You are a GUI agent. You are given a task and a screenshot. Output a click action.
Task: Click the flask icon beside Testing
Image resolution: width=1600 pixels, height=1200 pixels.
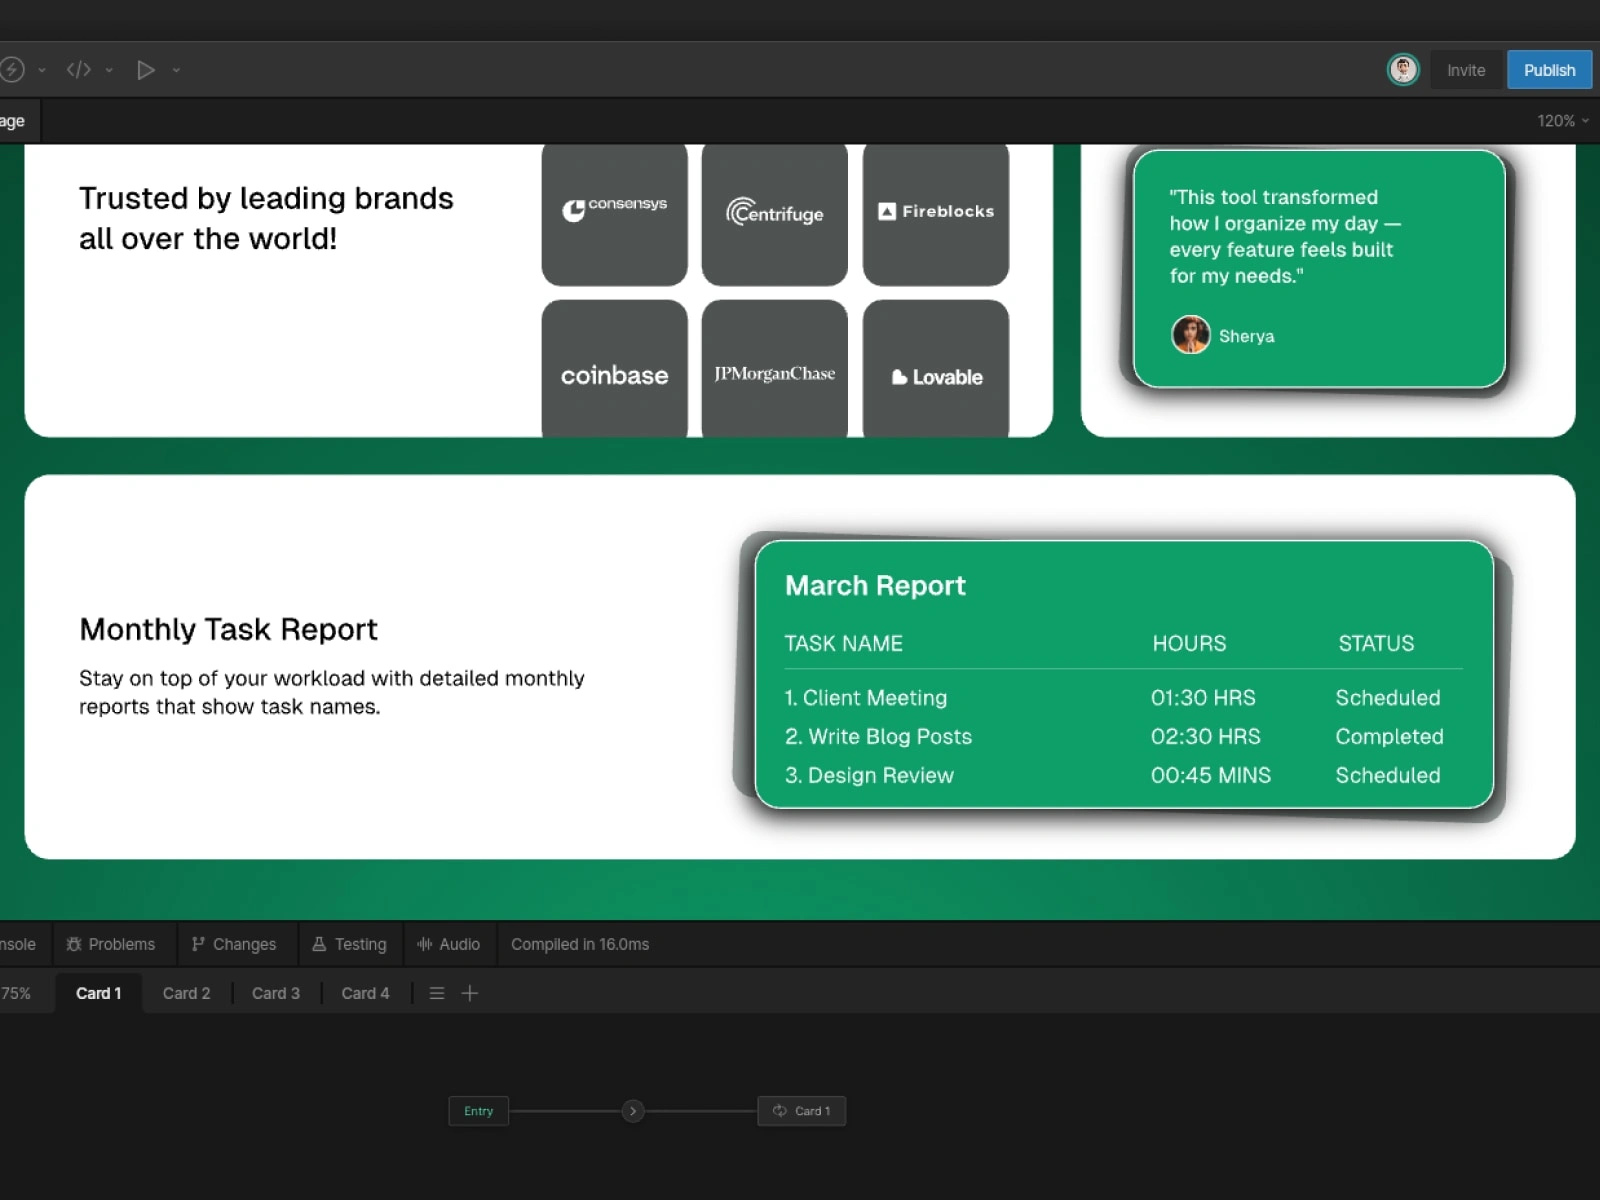click(x=319, y=944)
